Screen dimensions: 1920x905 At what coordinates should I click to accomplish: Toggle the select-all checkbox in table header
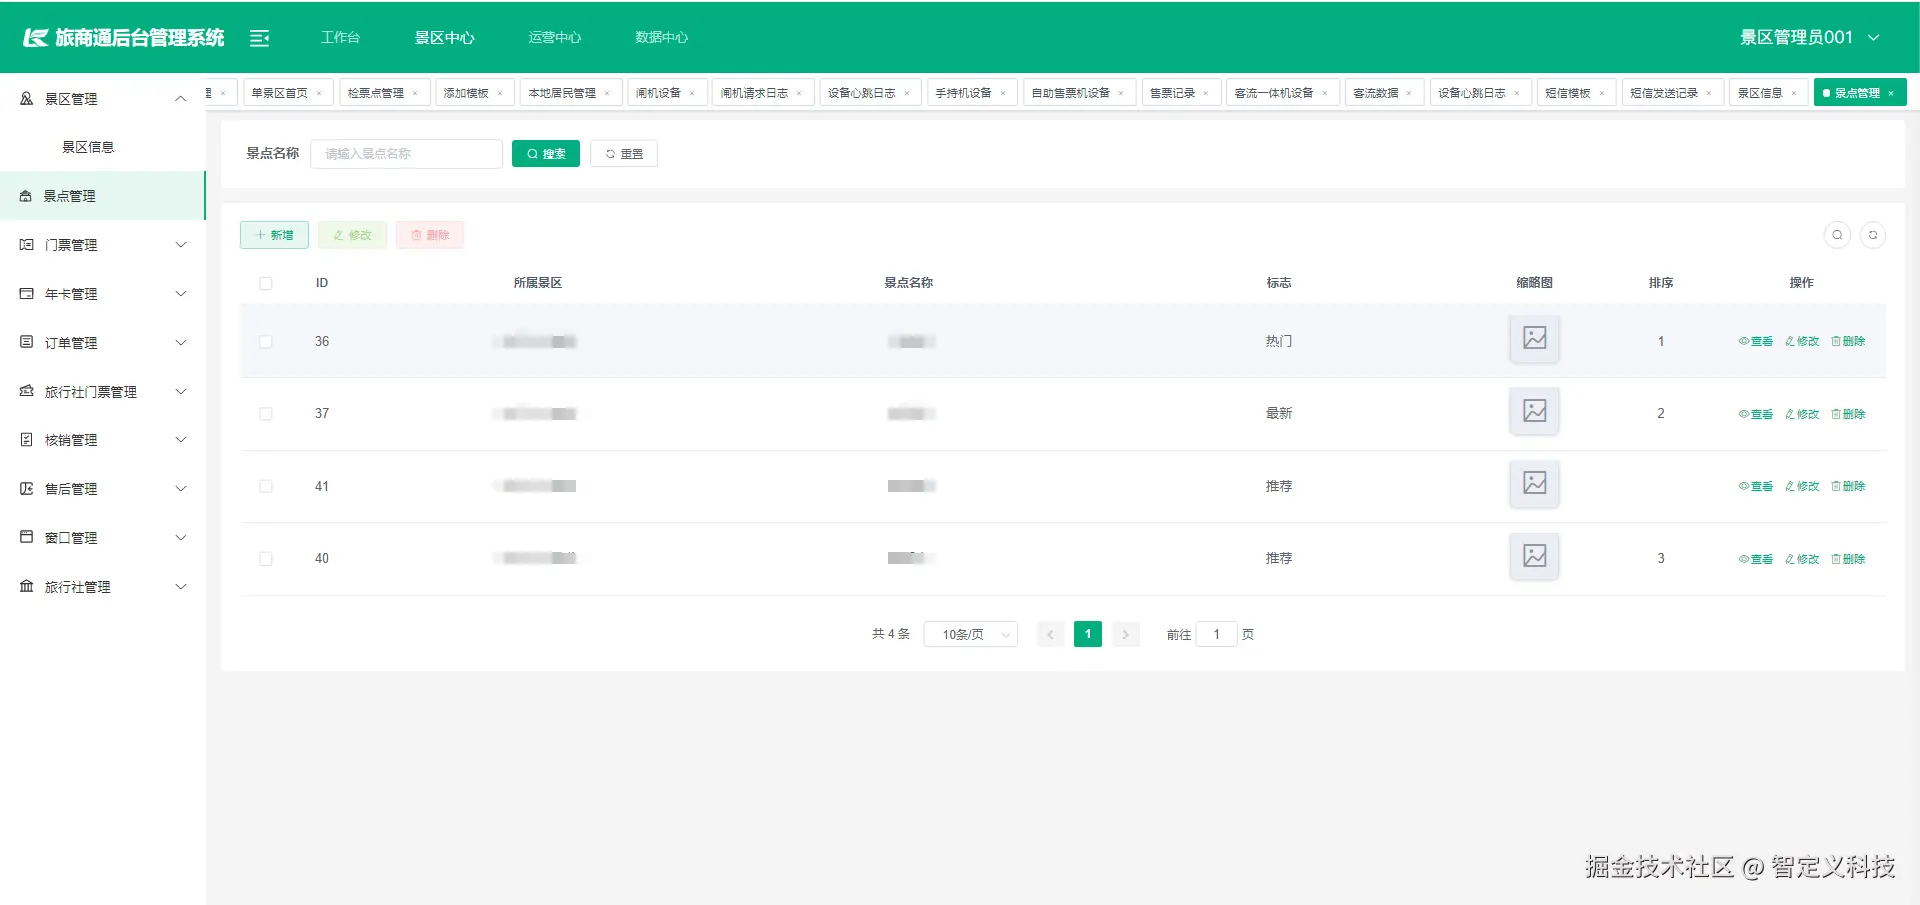tap(266, 283)
